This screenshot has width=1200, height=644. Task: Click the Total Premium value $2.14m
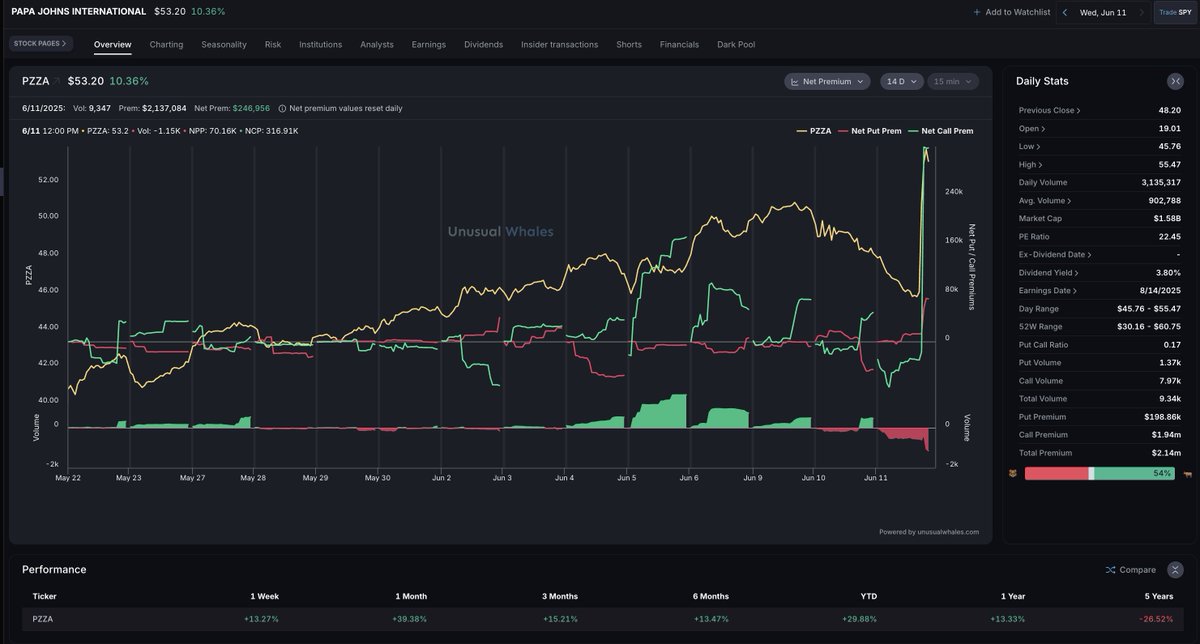(x=1167, y=452)
